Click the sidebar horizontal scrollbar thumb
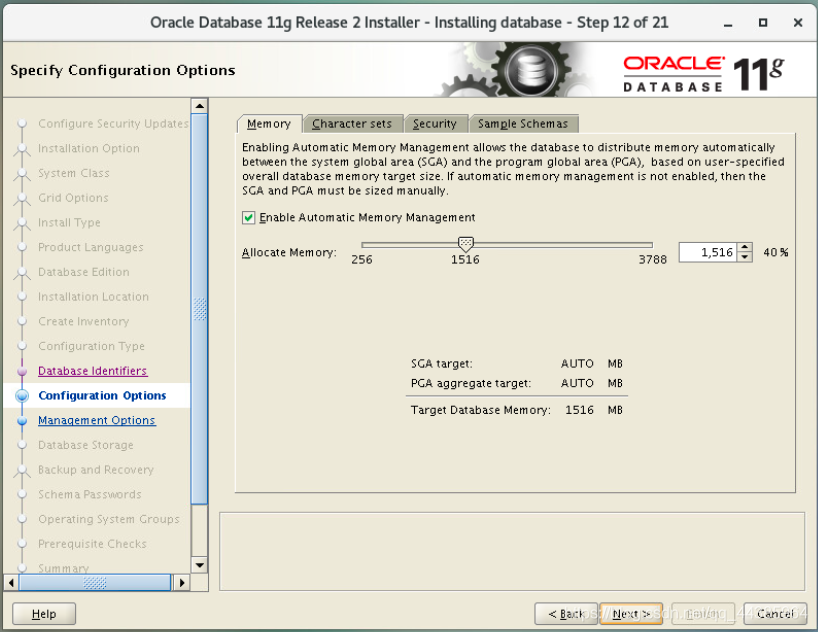The height and width of the screenshot is (632, 818). (x=95, y=582)
